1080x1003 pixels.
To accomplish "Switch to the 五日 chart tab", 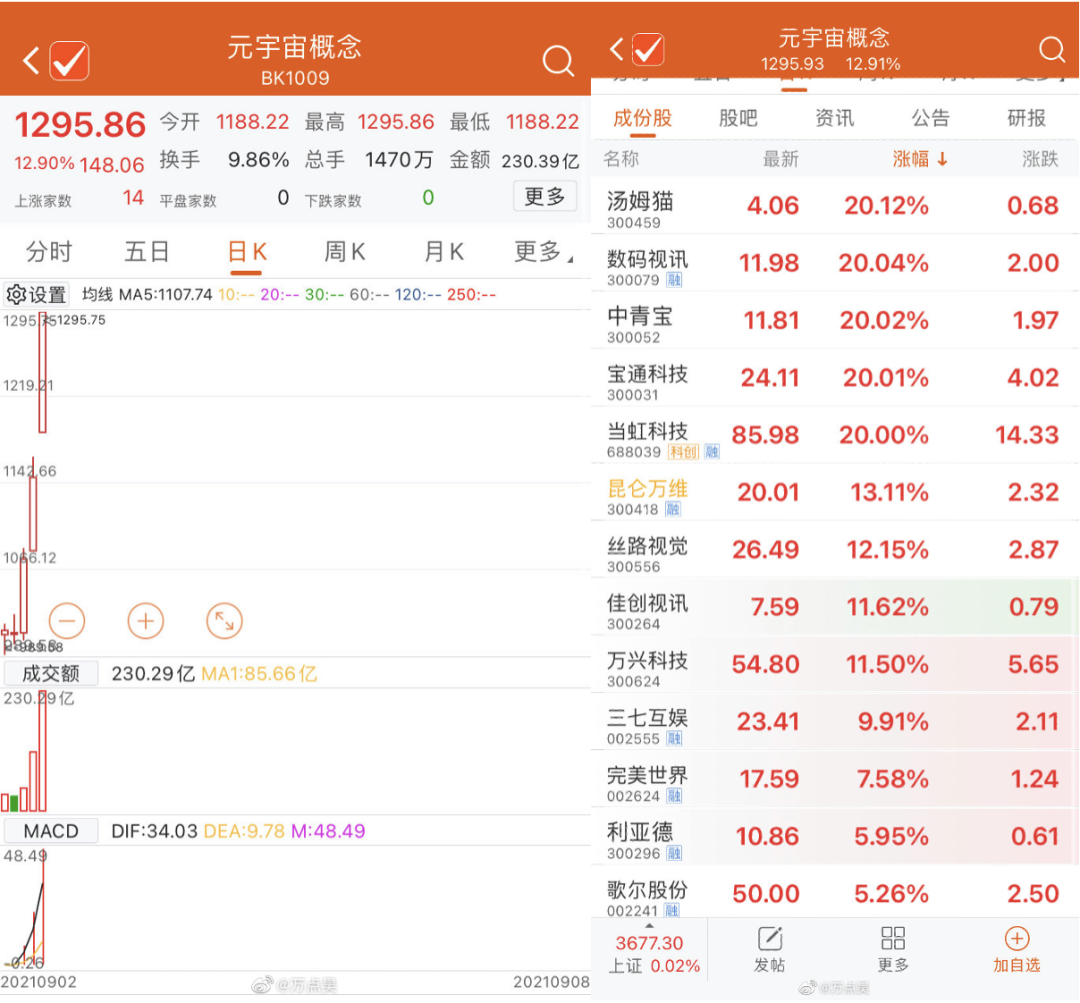I will click(x=147, y=251).
